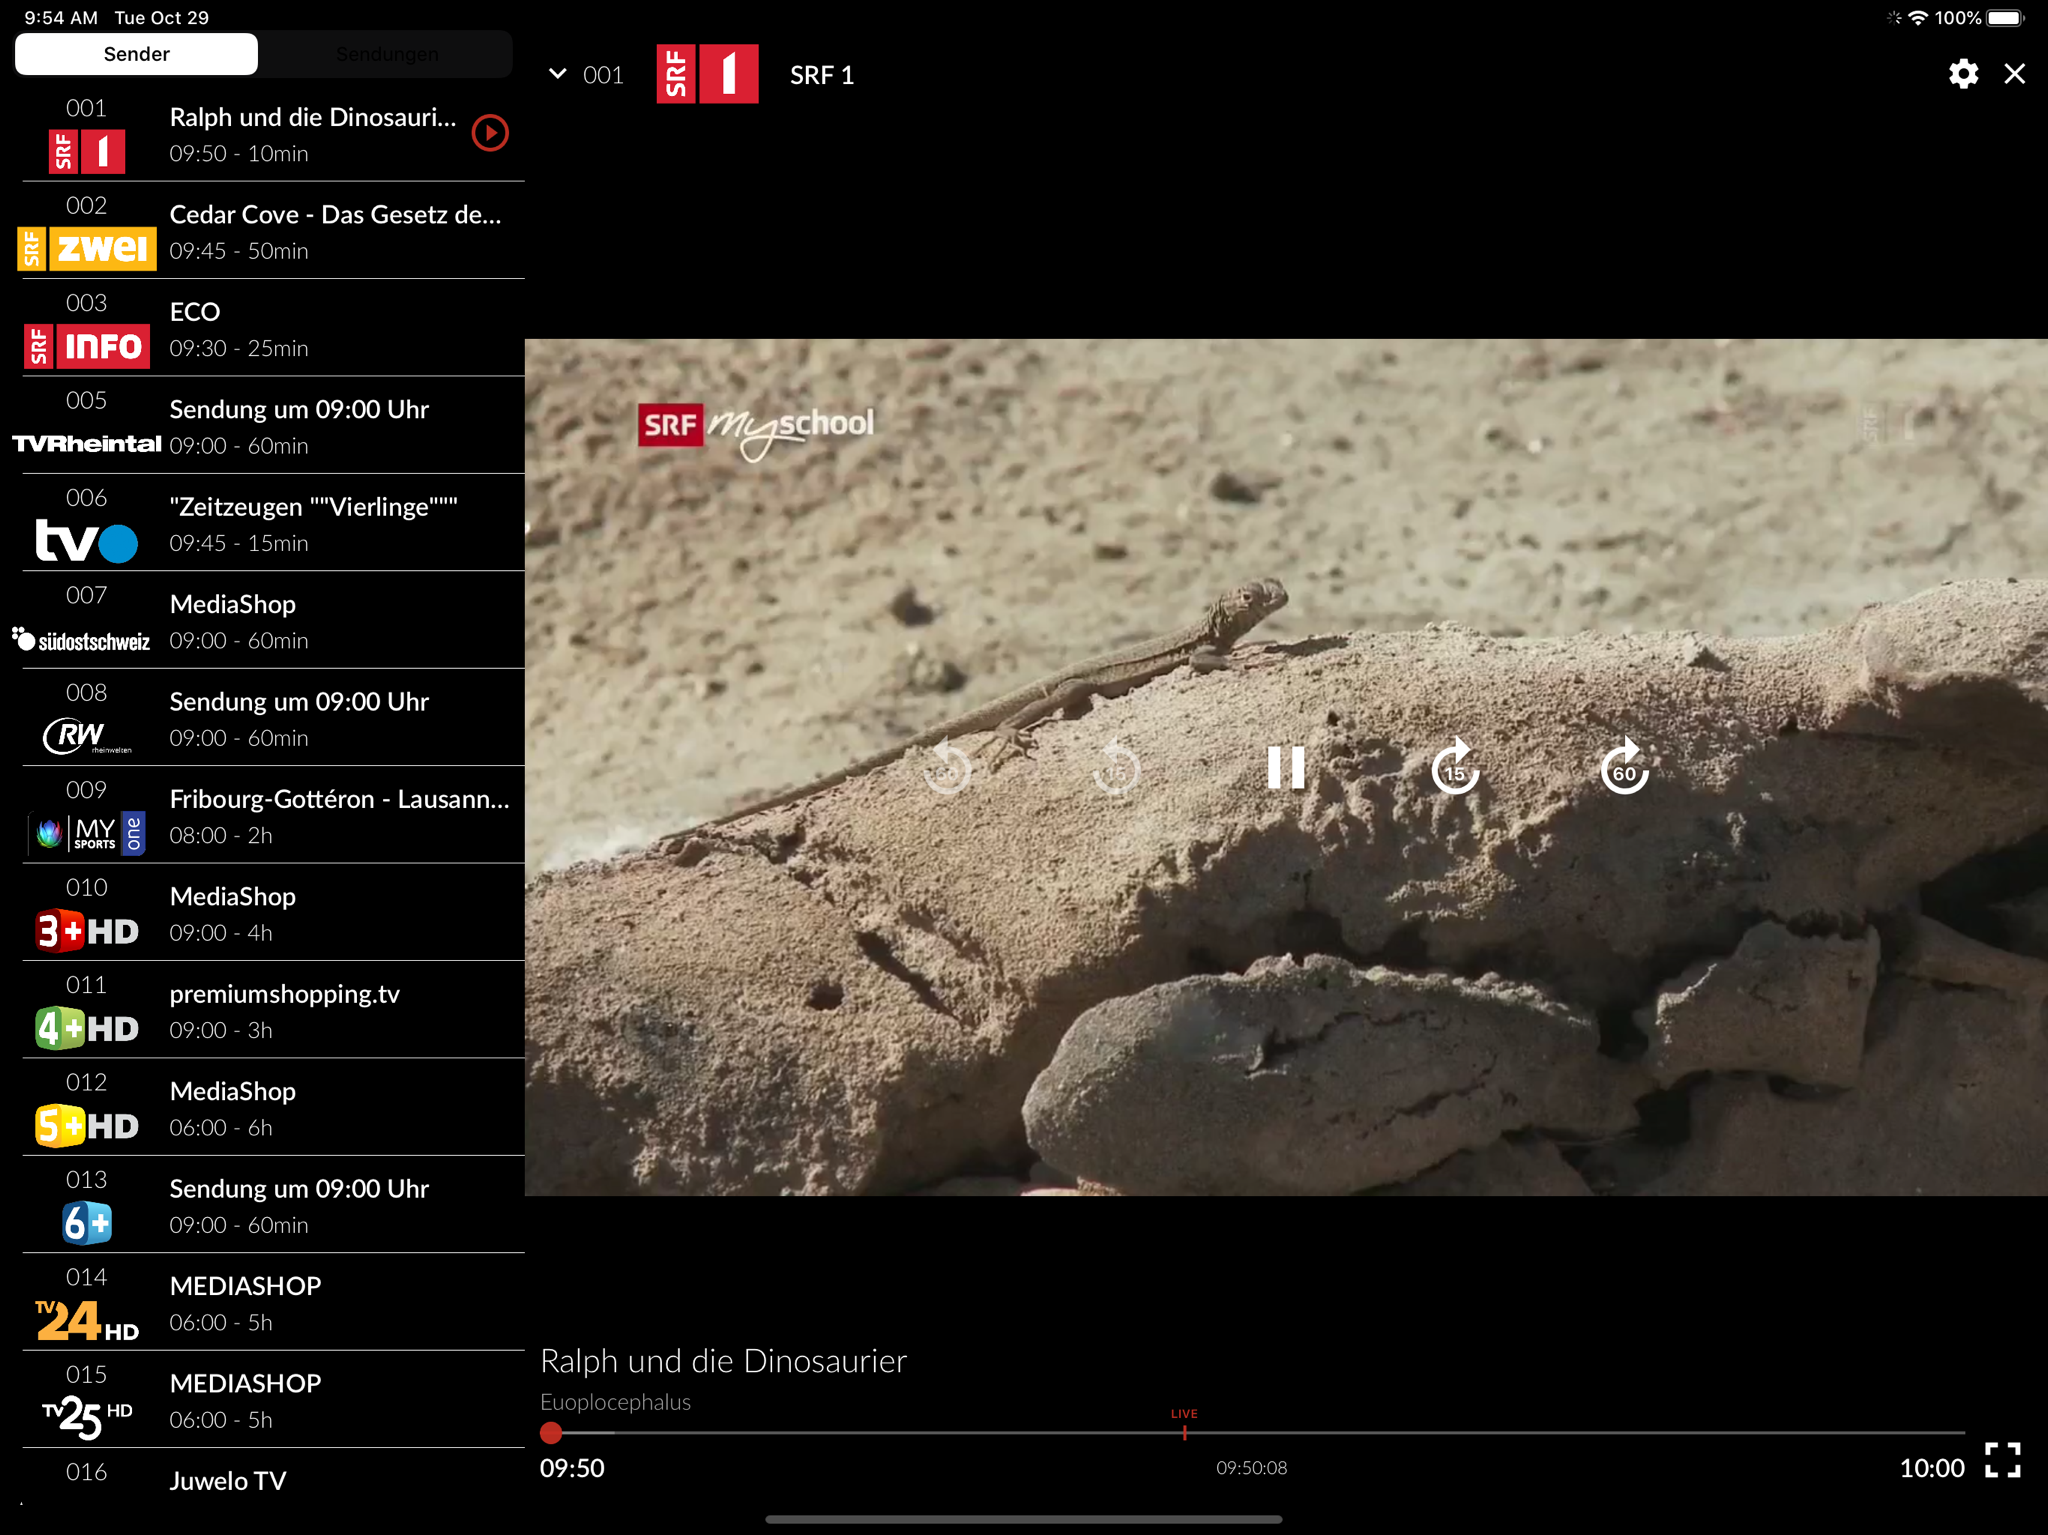Skip forward 60 seconds

pyautogui.click(x=1624, y=768)
